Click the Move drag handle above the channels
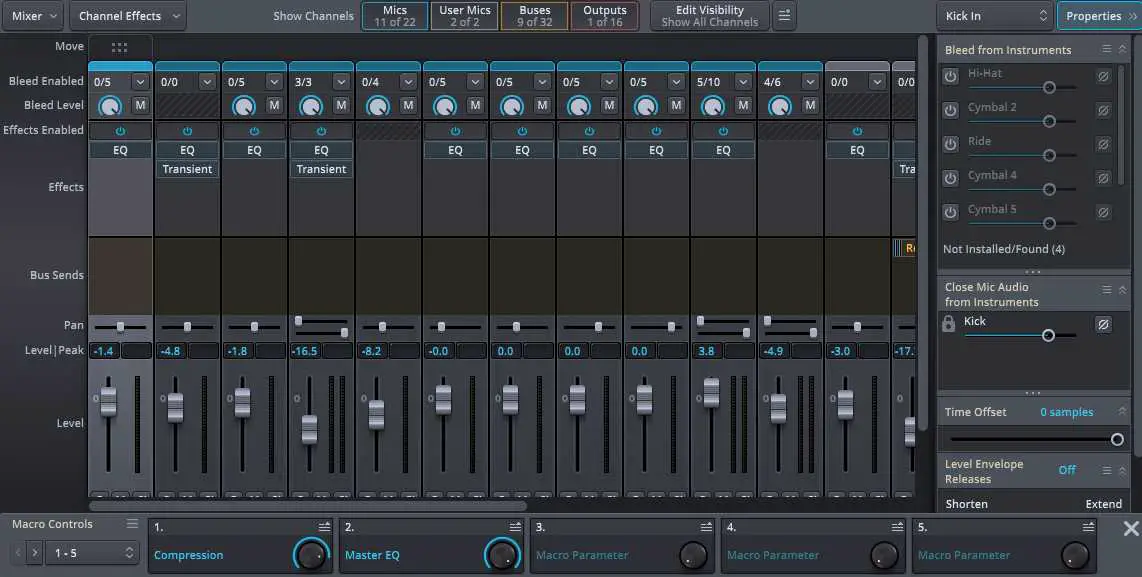 [x=119, y=46]
